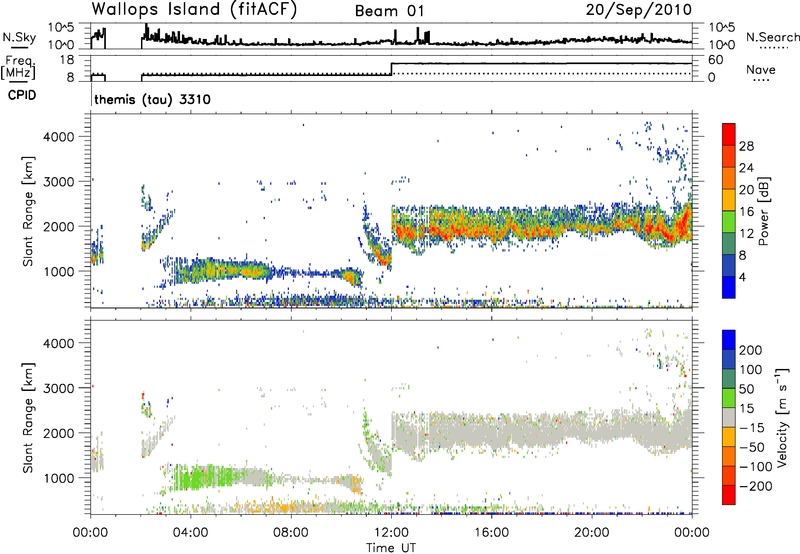Click the "Slant Range [km]" label of velocity panel
Viewport: 800px width, 554px height.
[x=28, y=418]
